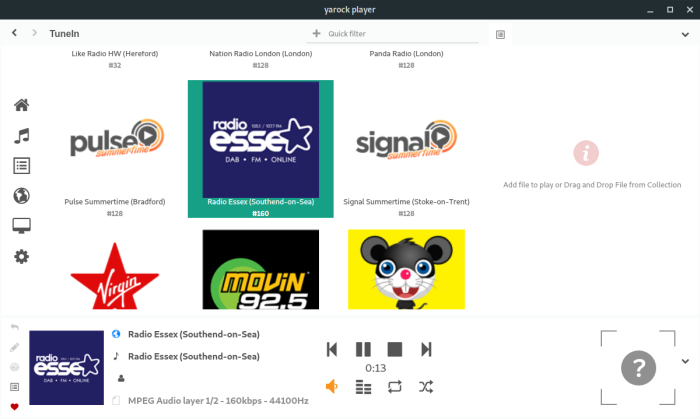Toggle shuffle mode

point(426,386)
